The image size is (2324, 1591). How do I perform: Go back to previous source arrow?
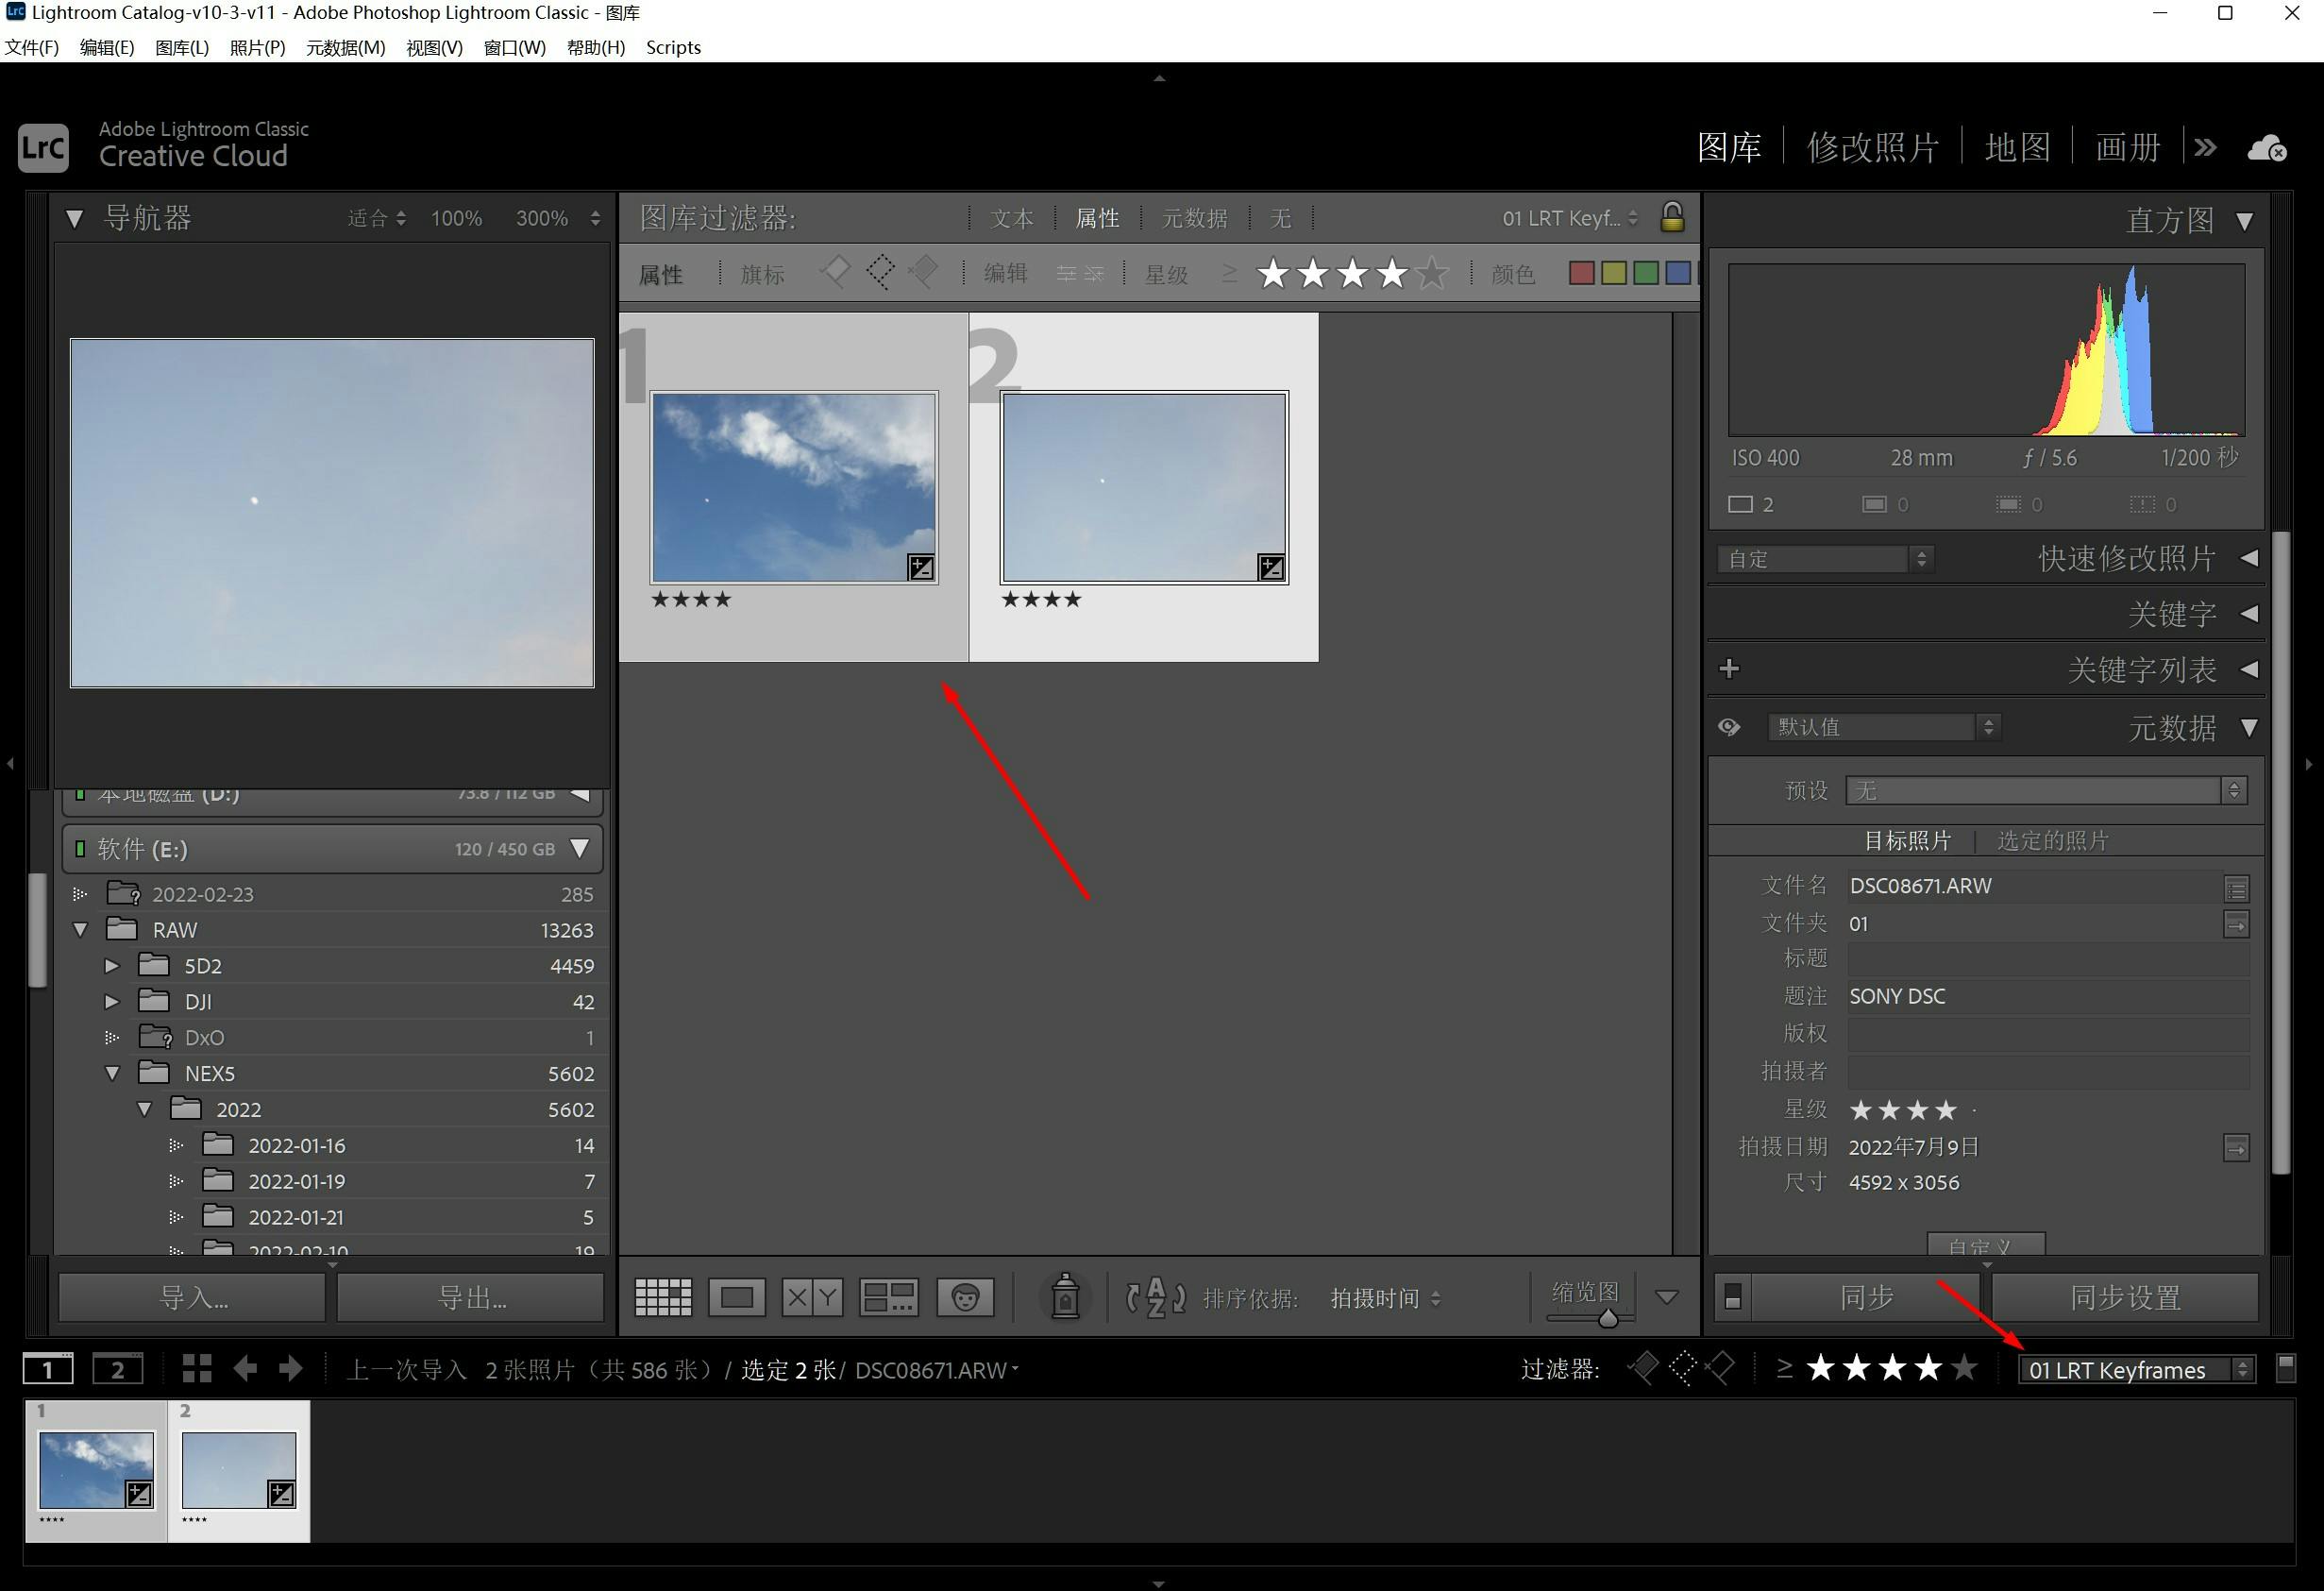[x=245, y=1368]
